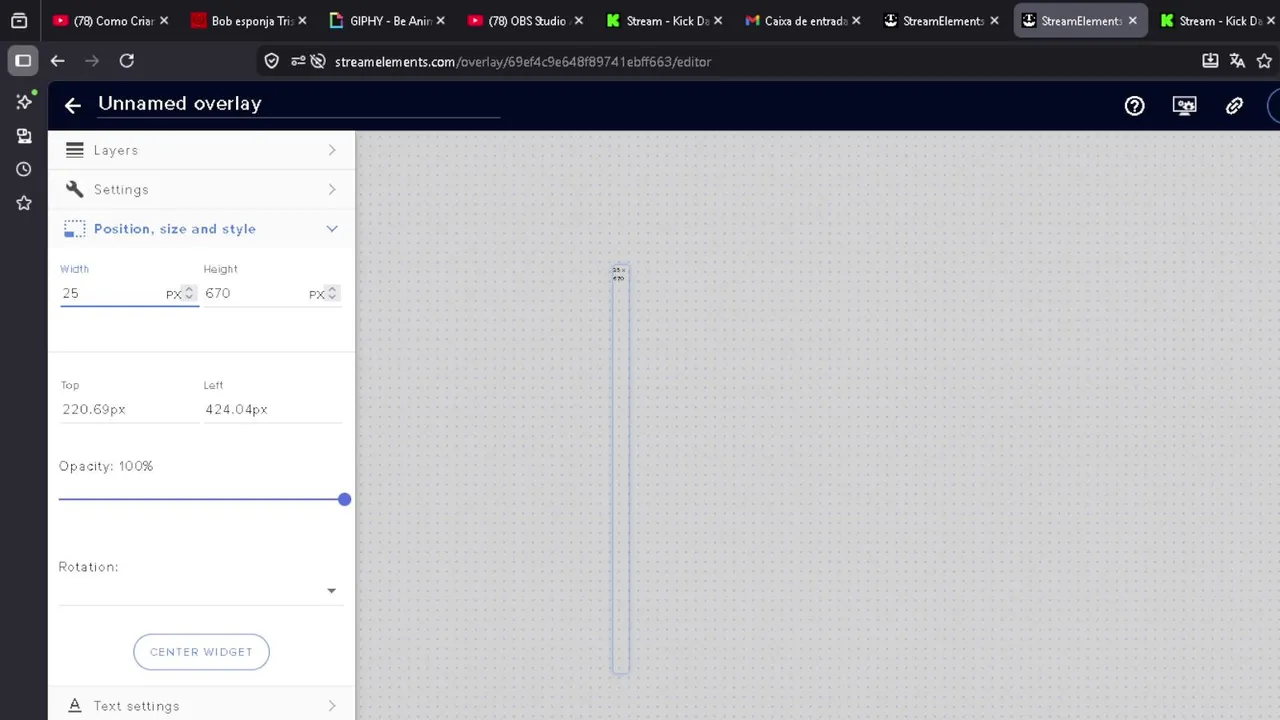The width and height of the screenshot is (1280, 720).
Task: Open the Rotation dropdown
Action: pyautogui.click(x=200, y=590)
